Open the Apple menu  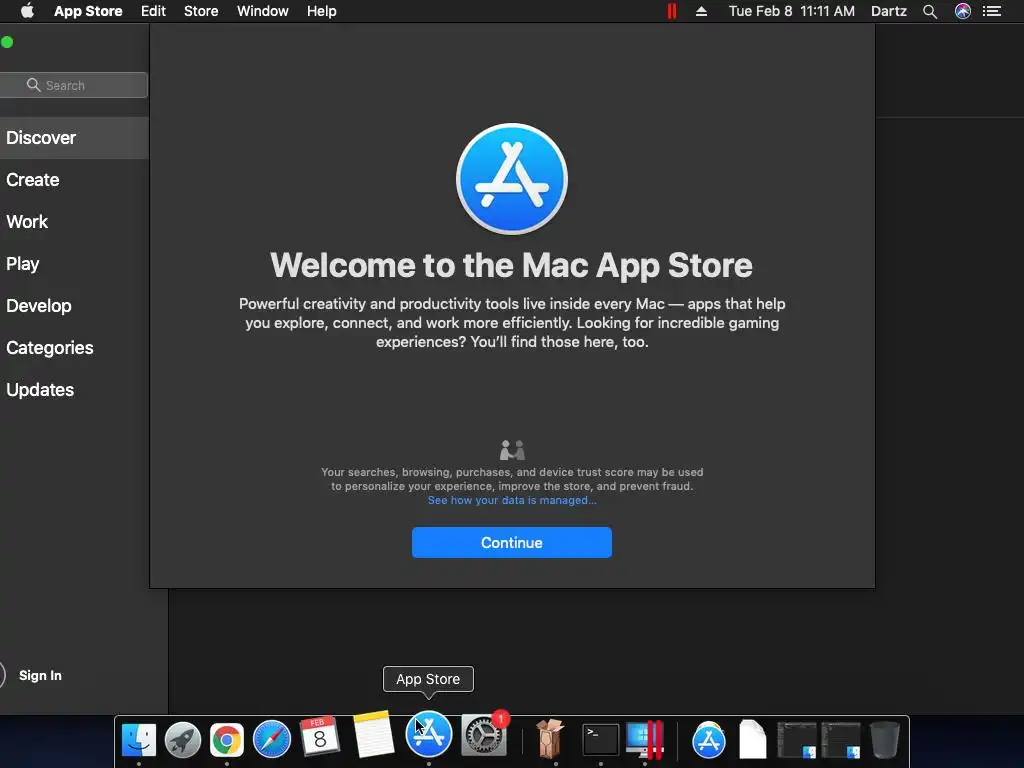coord(27,11)
